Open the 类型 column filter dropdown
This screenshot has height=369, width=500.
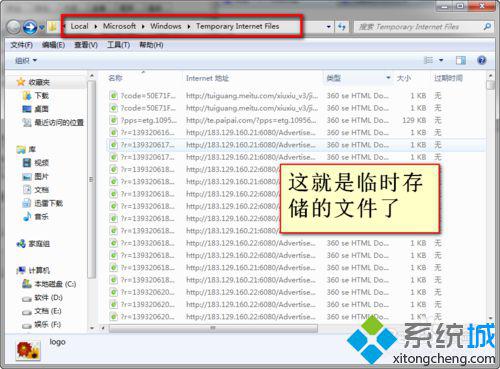(x=388, y=78)
